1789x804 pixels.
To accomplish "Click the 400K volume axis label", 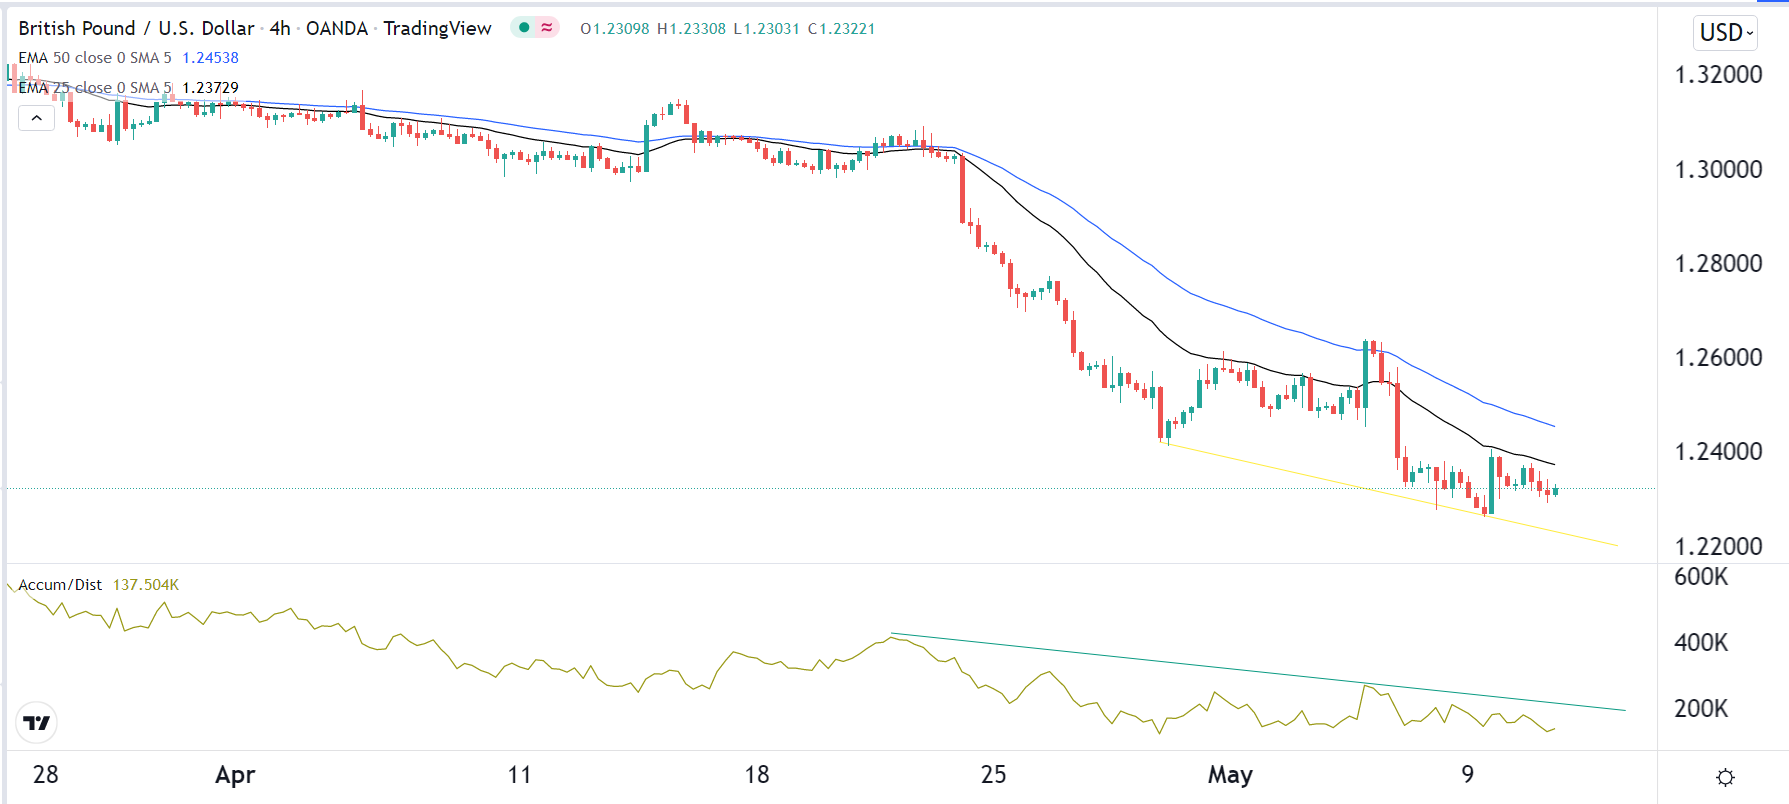I will pos(1701,643).
